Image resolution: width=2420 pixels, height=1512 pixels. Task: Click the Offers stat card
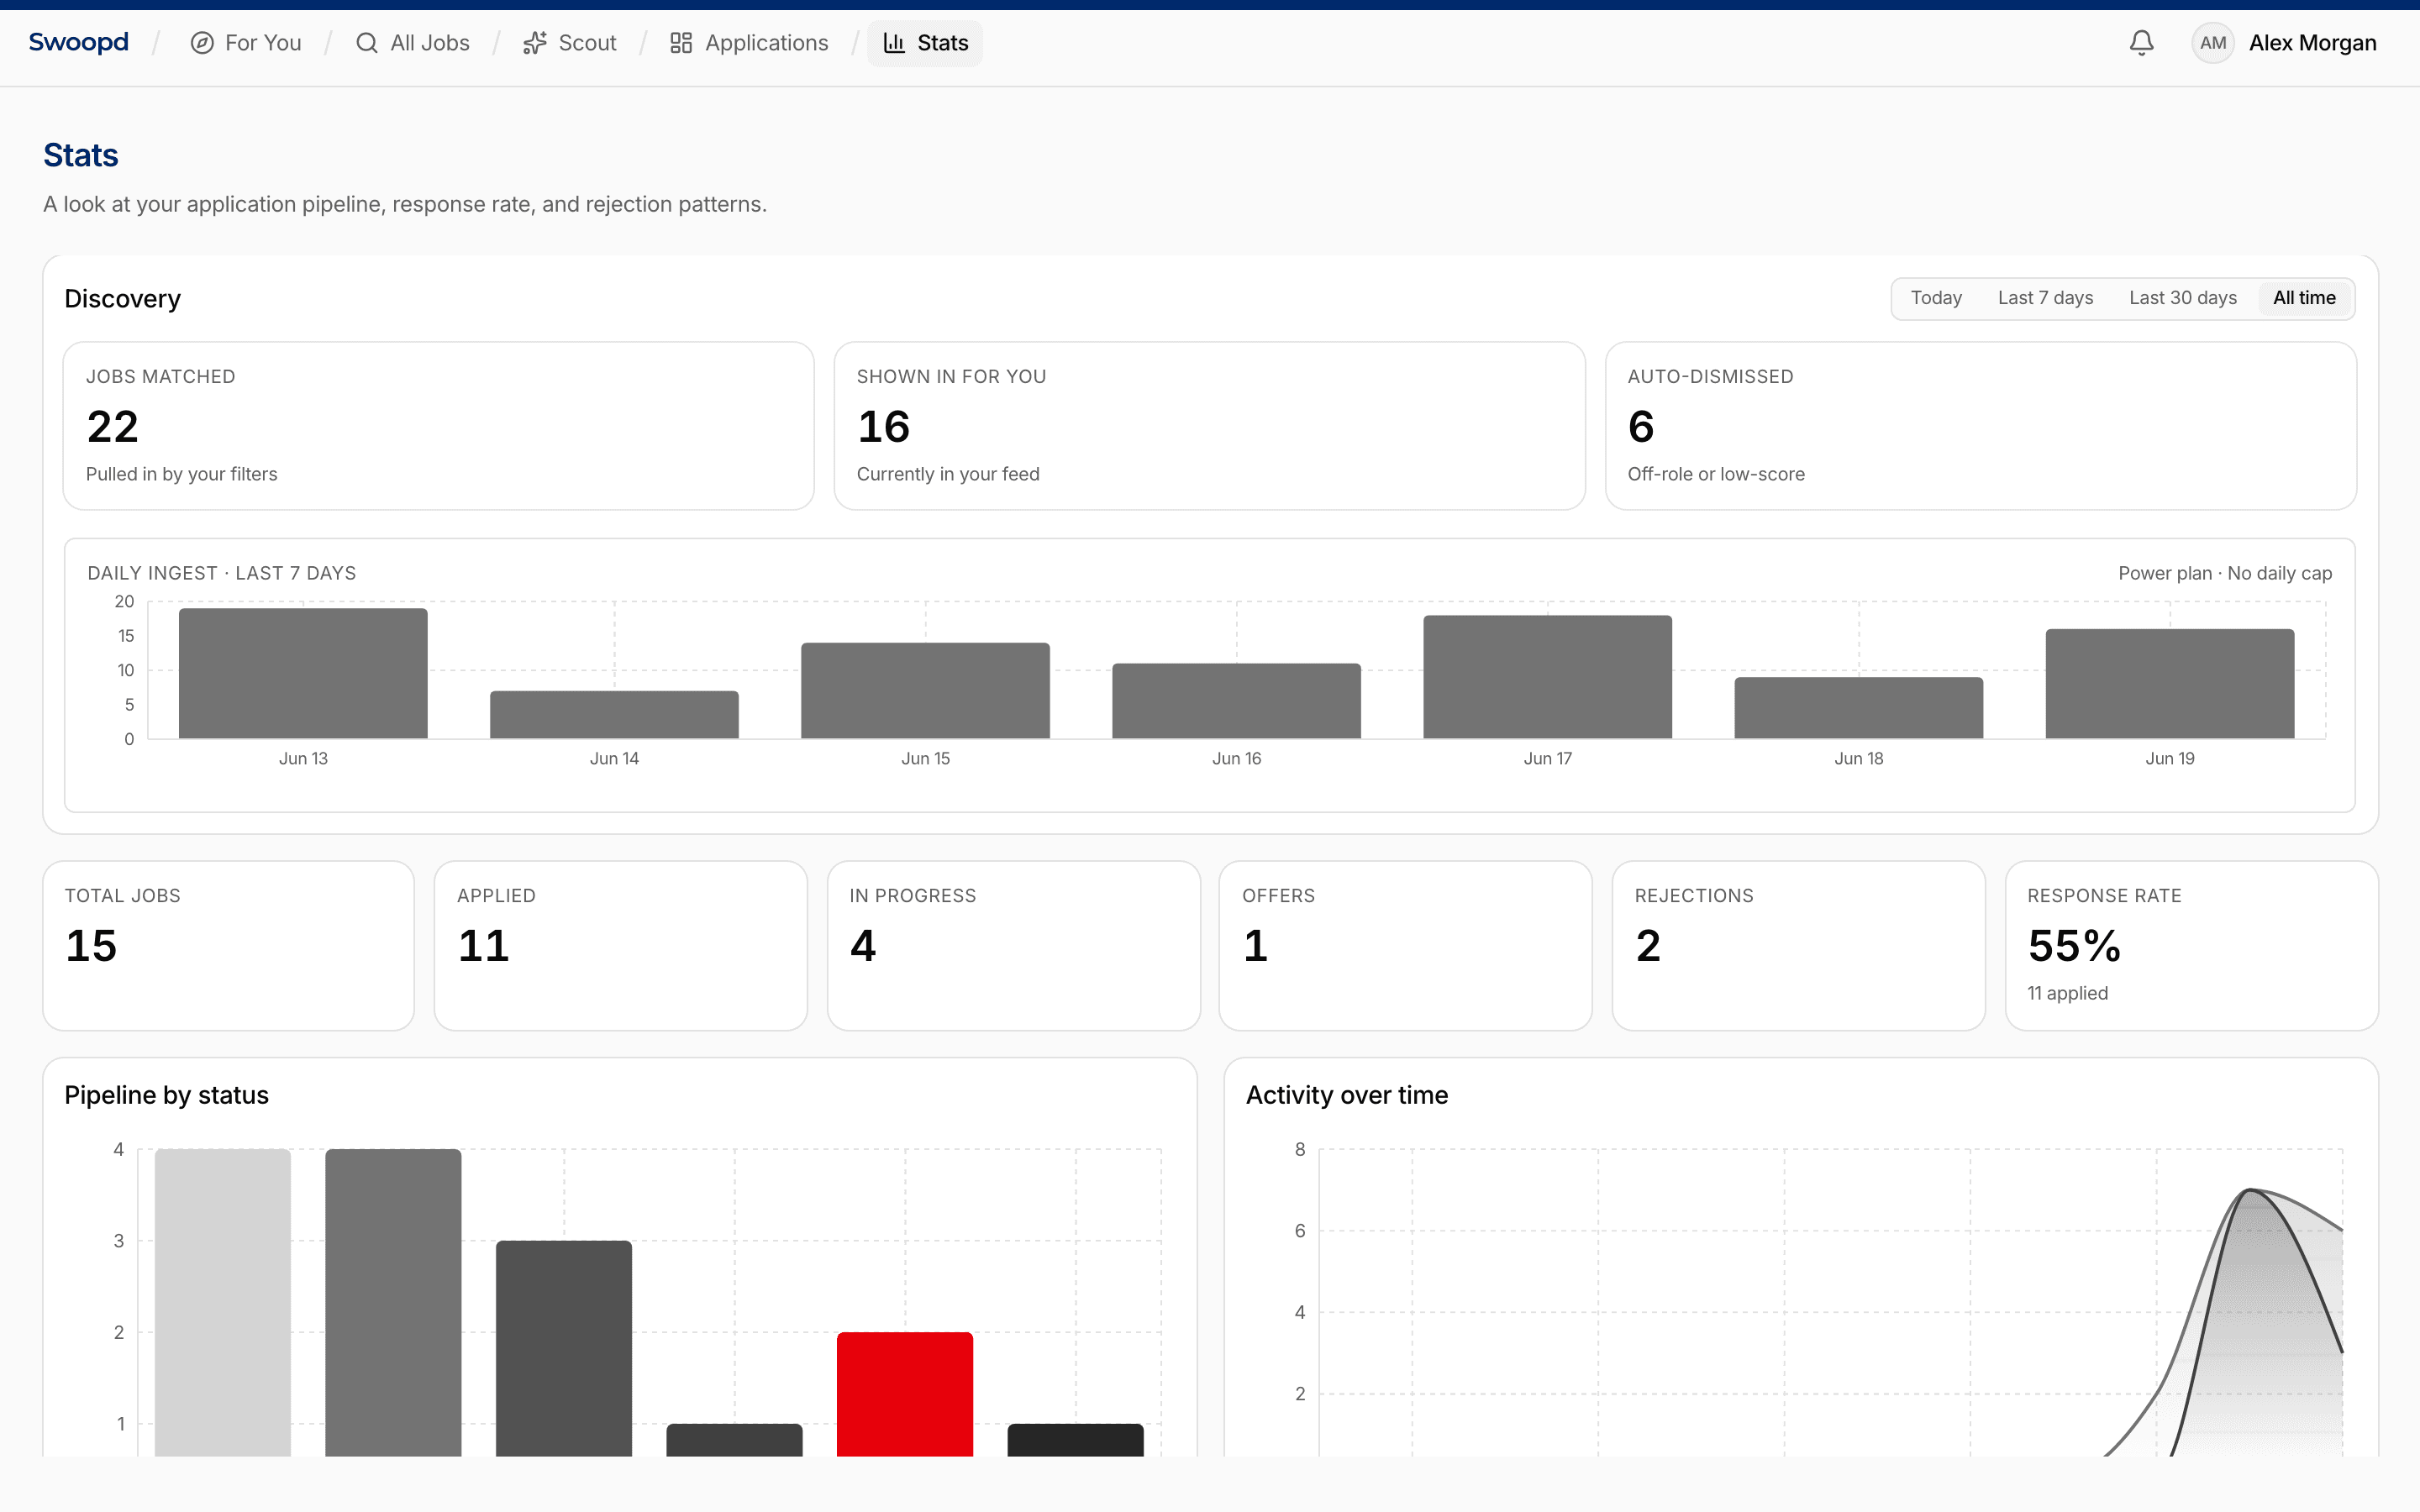(1405, 945)
